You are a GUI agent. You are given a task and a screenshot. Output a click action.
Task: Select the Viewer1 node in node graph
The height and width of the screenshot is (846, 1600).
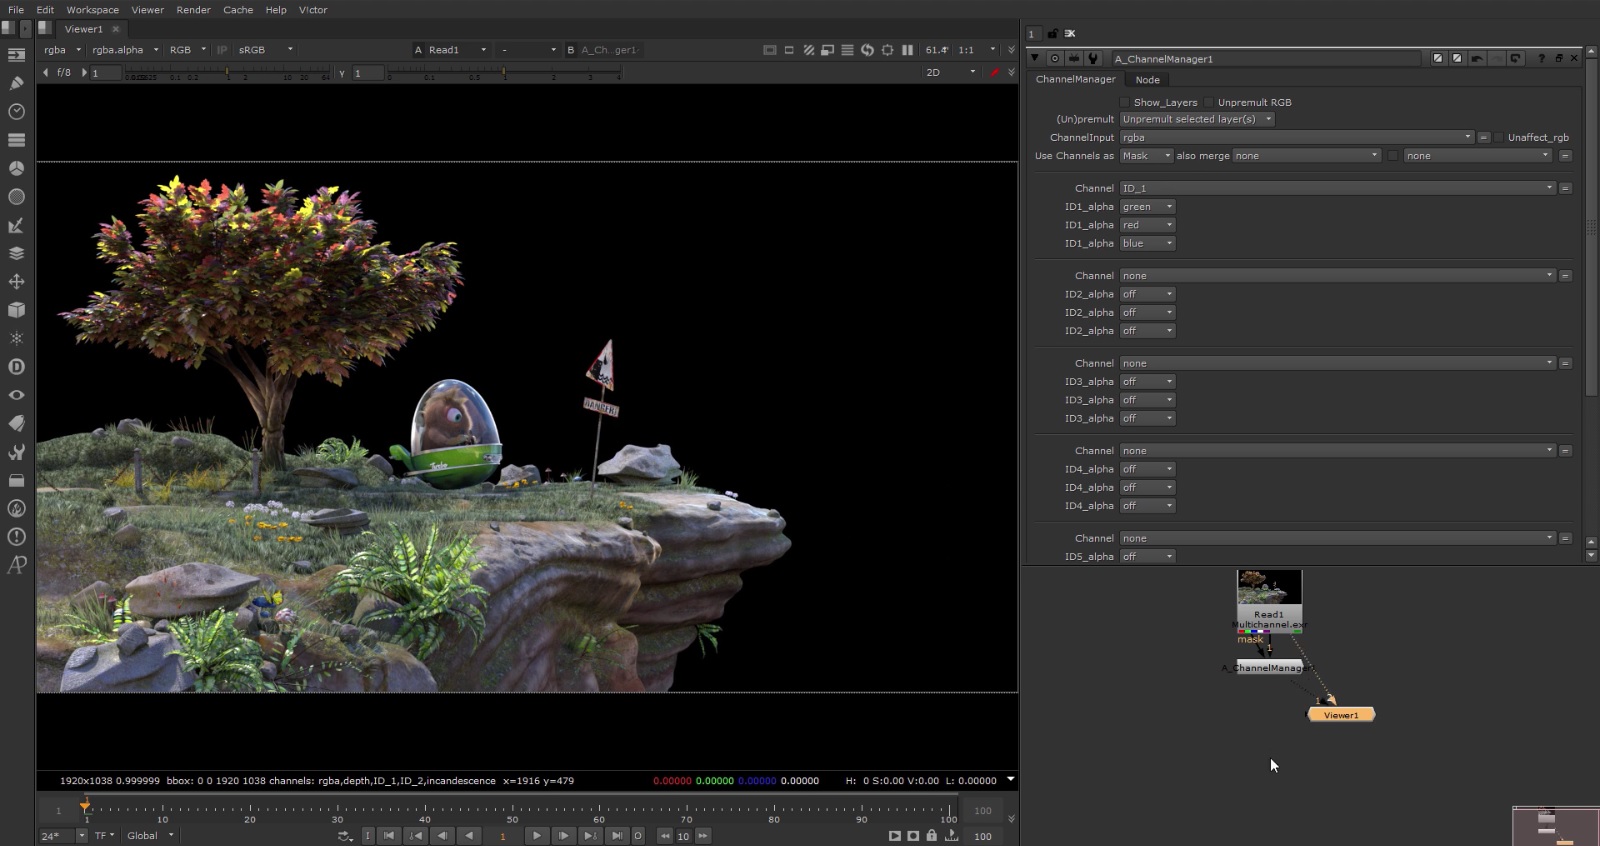coord(1341,715)
